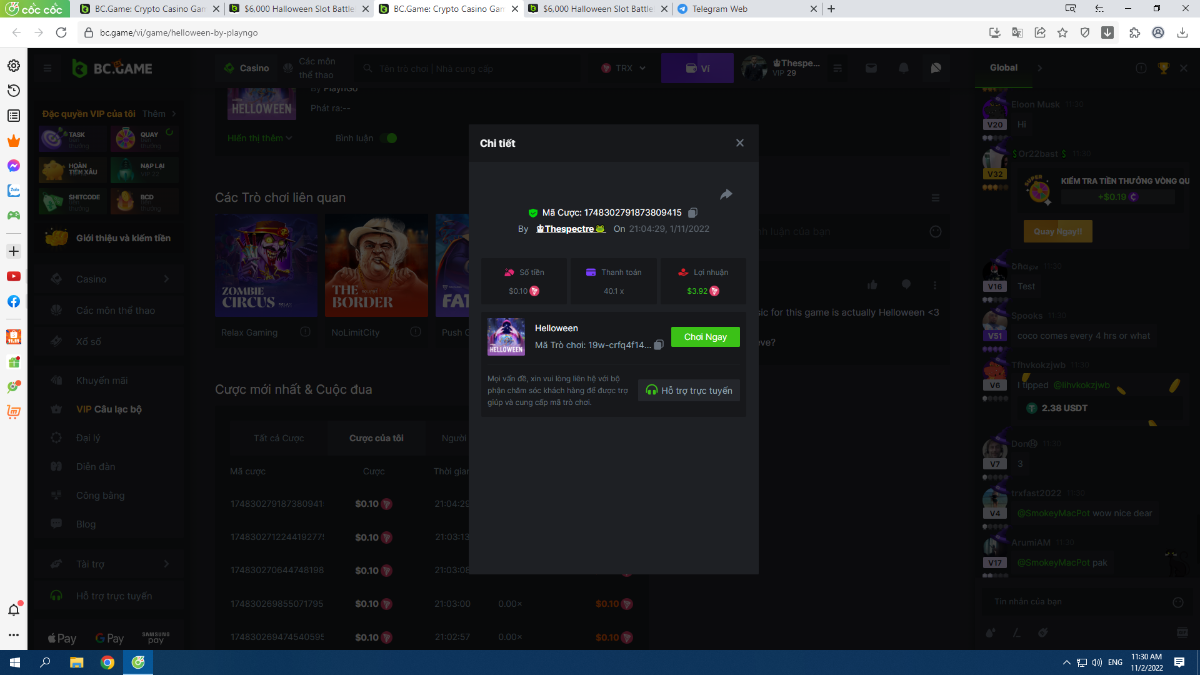1200x675 pixels.
Task: Copy the game code (Mã Trò chơi)
Action: [658, 345]
